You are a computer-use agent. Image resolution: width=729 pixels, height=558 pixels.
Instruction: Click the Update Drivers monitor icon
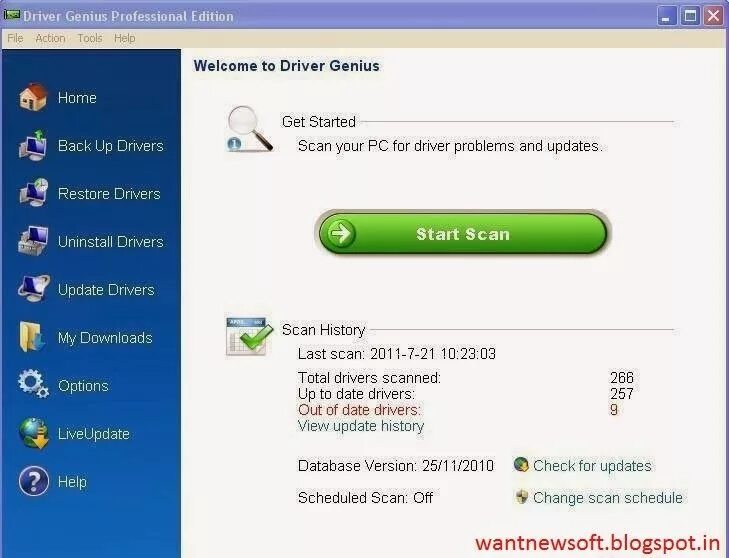coord(33,289)
